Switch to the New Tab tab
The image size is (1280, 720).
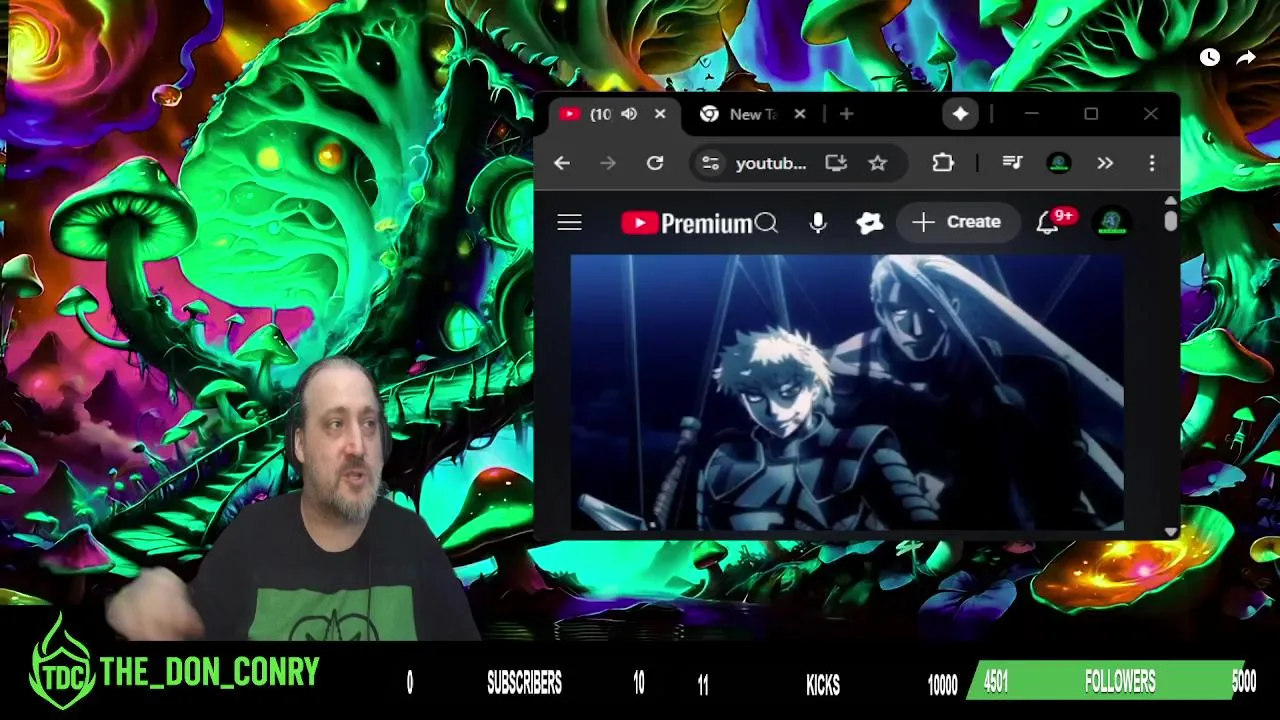752,114
